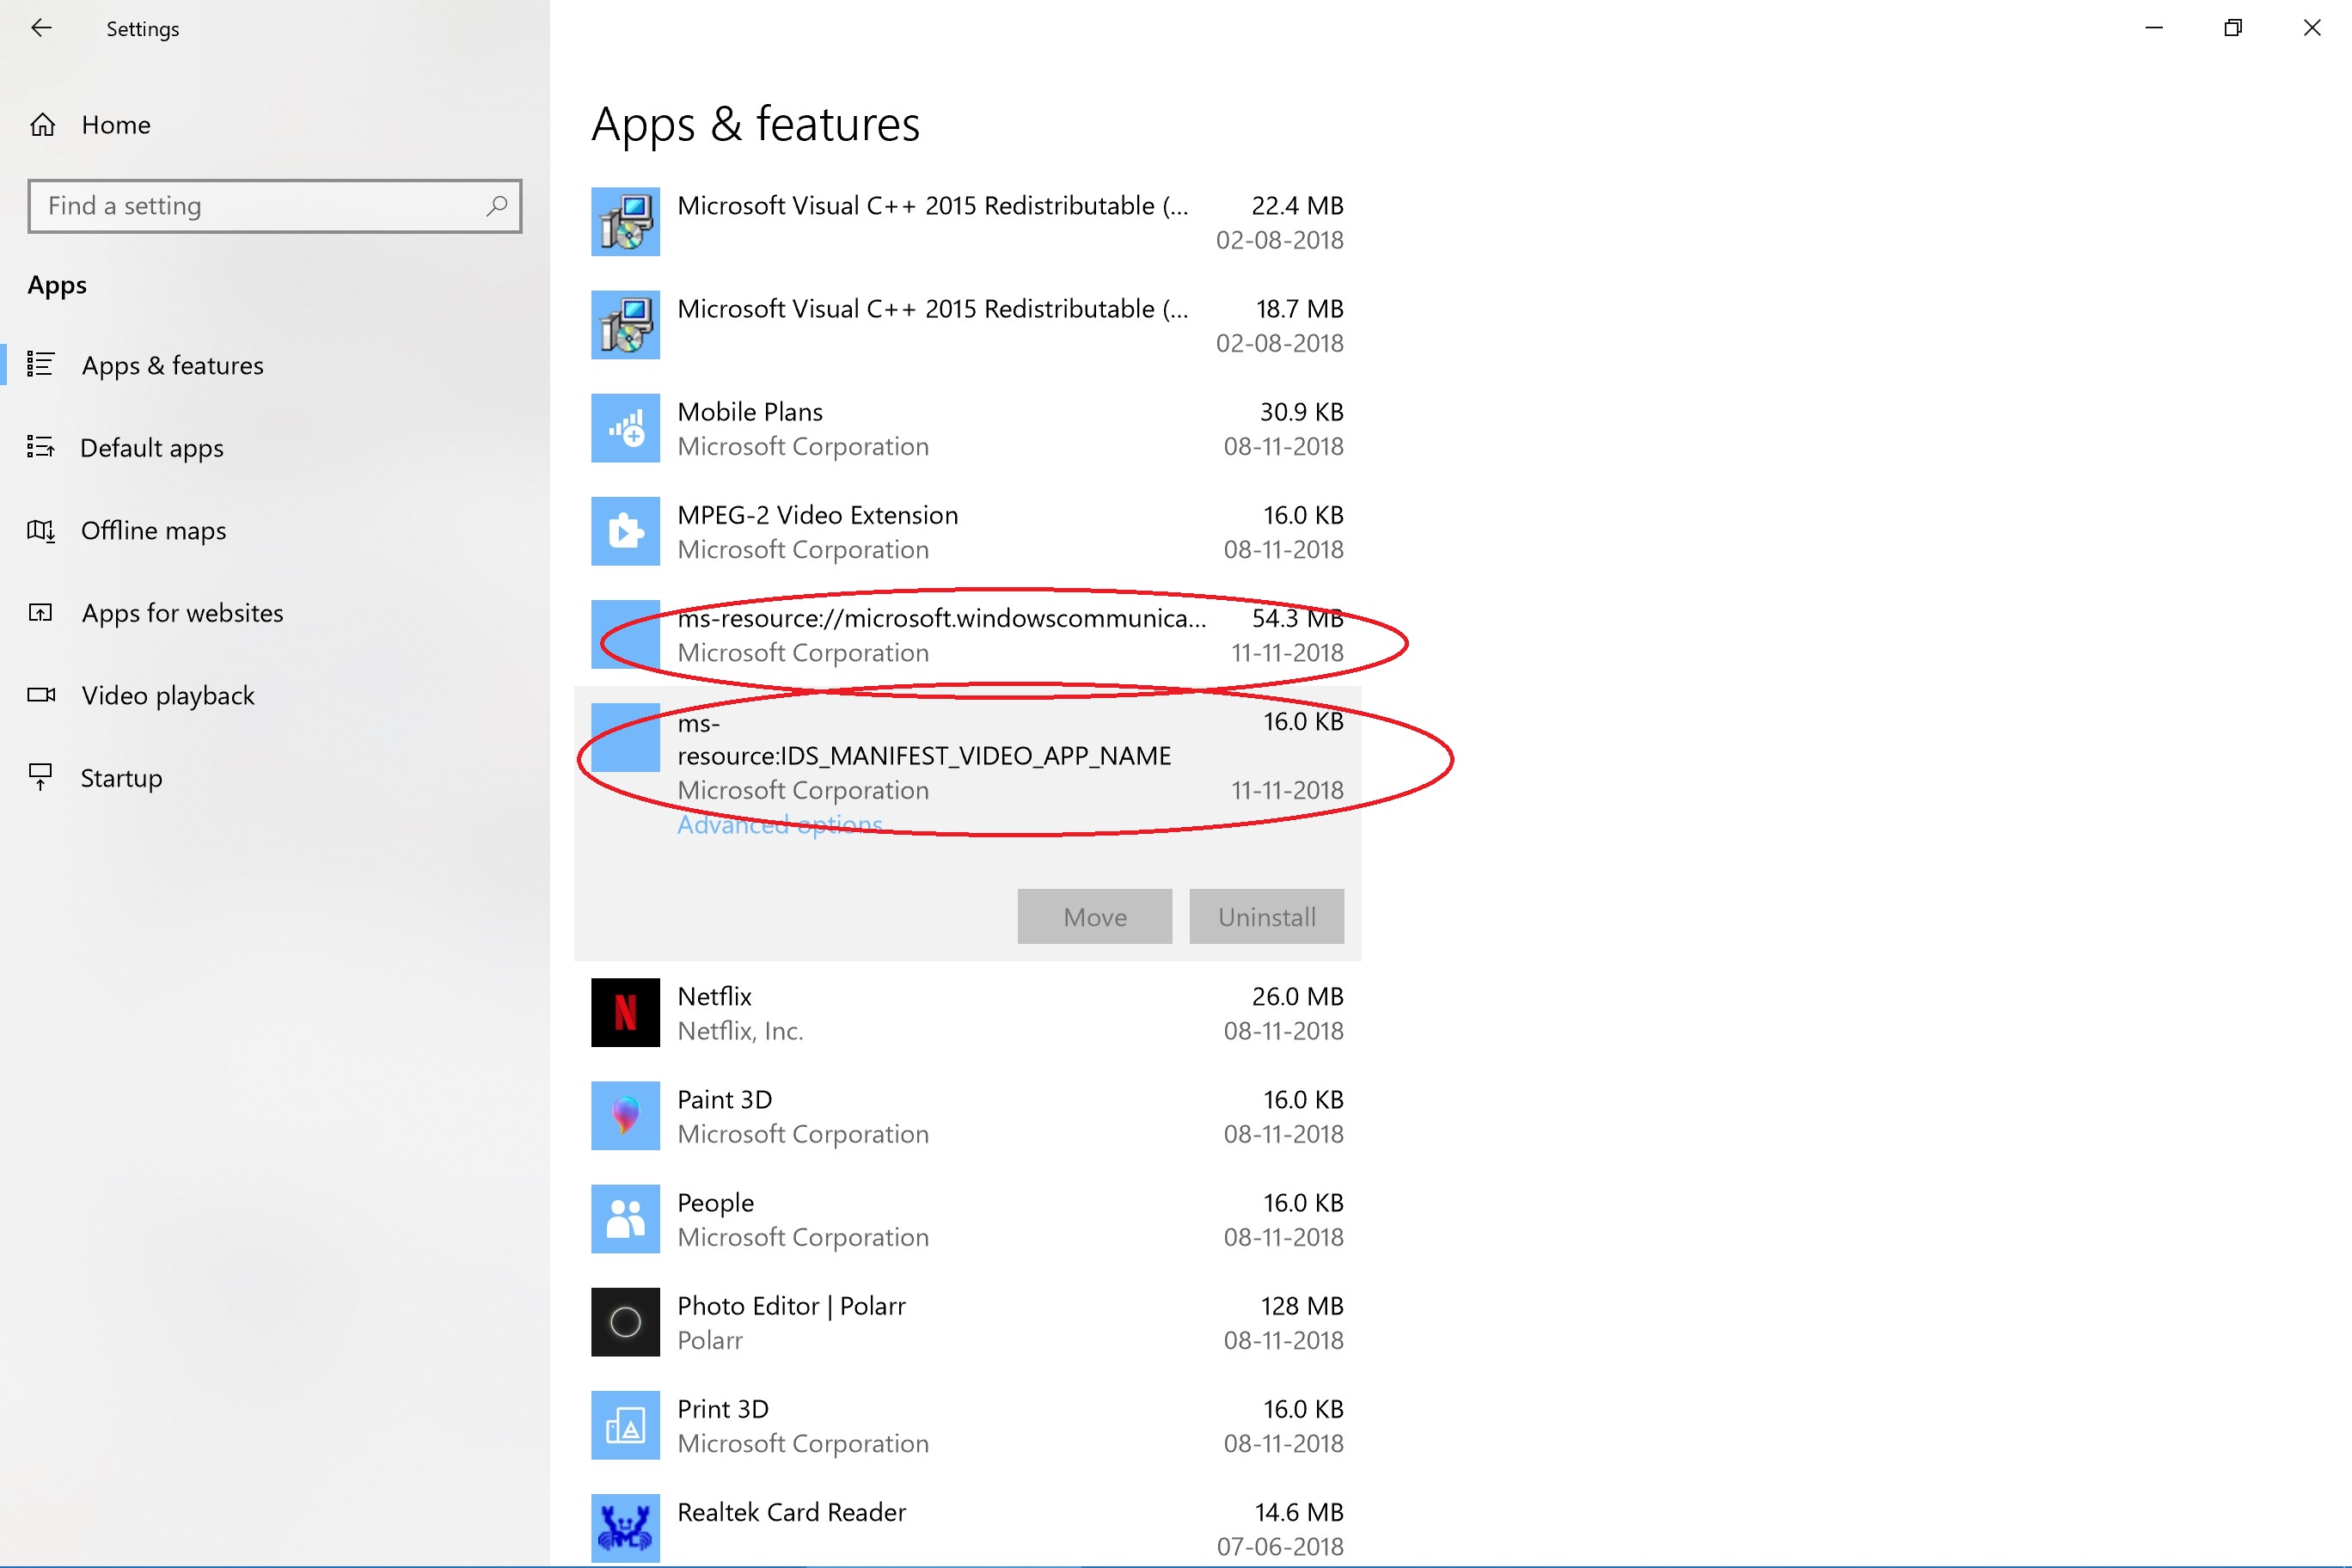Click the Print 3D app icon
Screen dimensions: 2352x1568
[625, 1425]
